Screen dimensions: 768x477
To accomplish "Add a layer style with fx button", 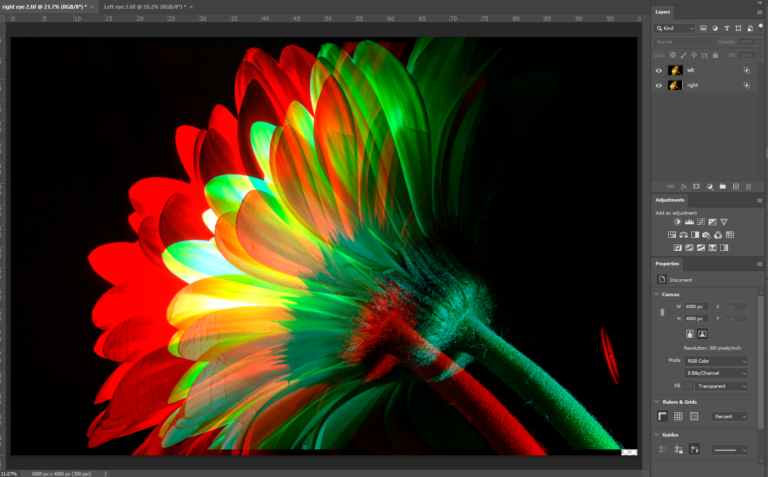I will [x=684, y=187].
